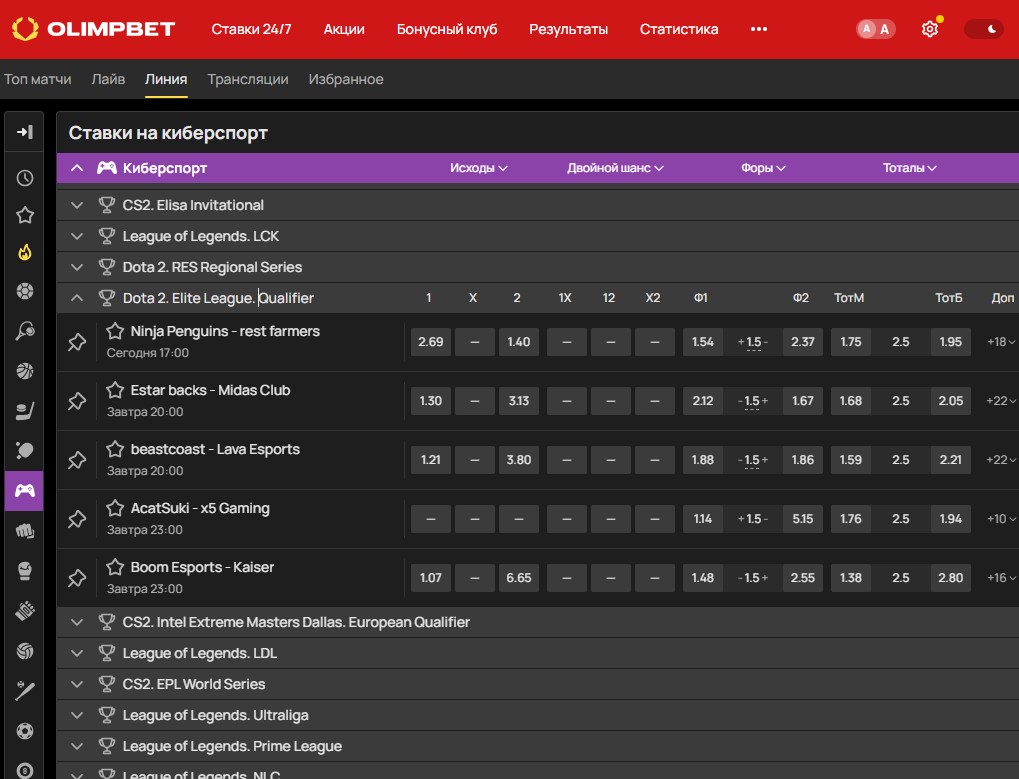Select the volleyball sidebar icon
Image resolution: width=1019 pixels, height=779 pixels.
coord(25,651)
